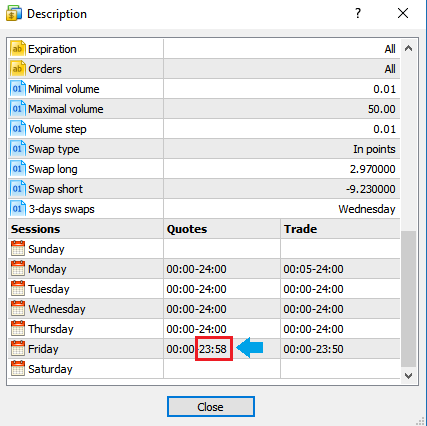Click the Minimal volume row icon
Image resolution: width=427 pixels, height=426 pixels.
pyautogui.click(x=18, y=89)
